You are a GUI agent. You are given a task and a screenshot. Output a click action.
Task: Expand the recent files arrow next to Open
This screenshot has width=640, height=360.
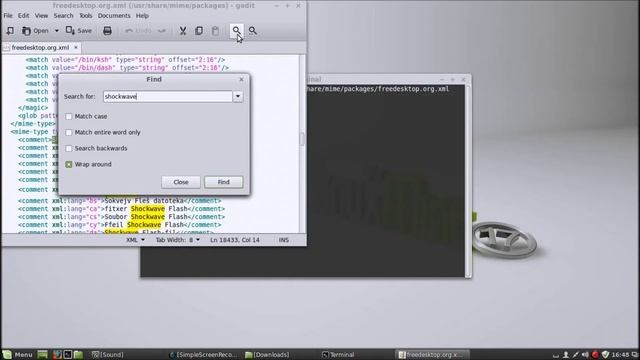click(x=57, y=31)
